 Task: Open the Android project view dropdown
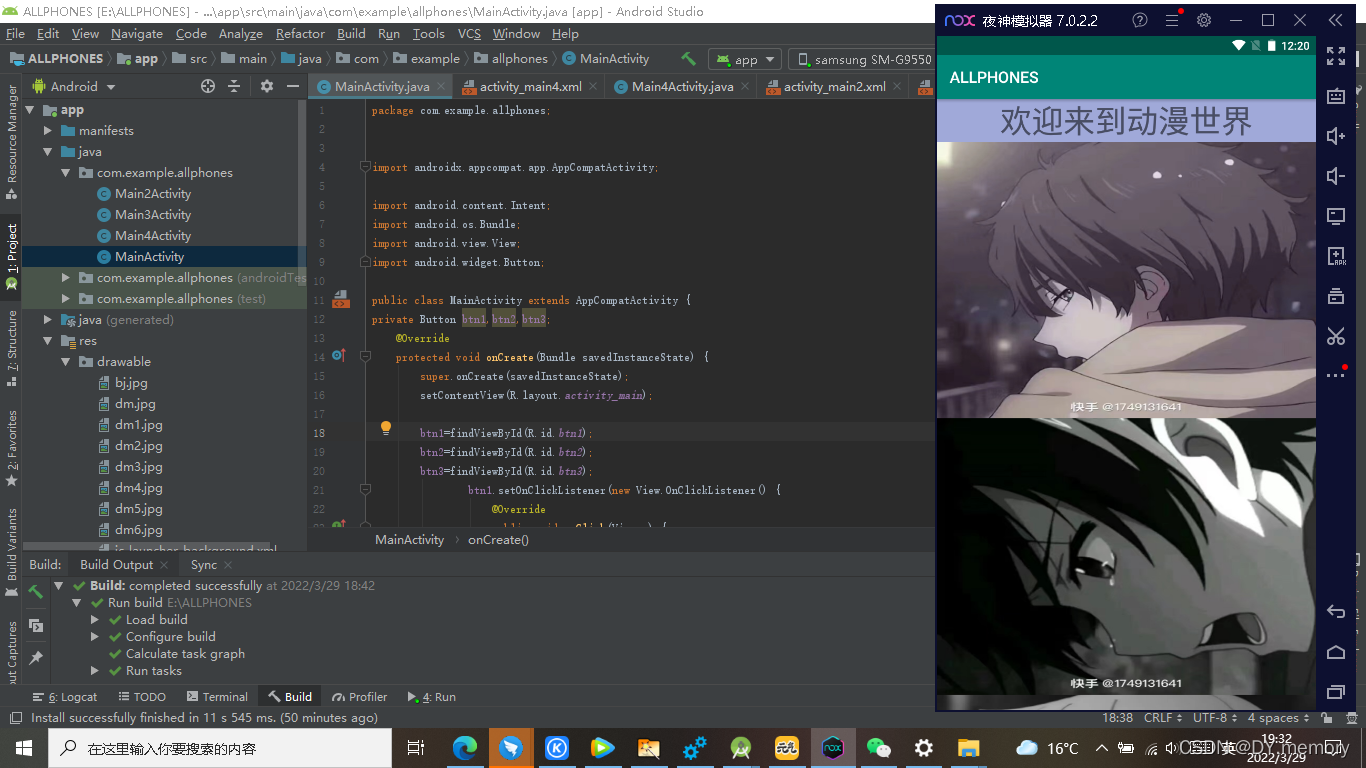click(x=73, y=86)
